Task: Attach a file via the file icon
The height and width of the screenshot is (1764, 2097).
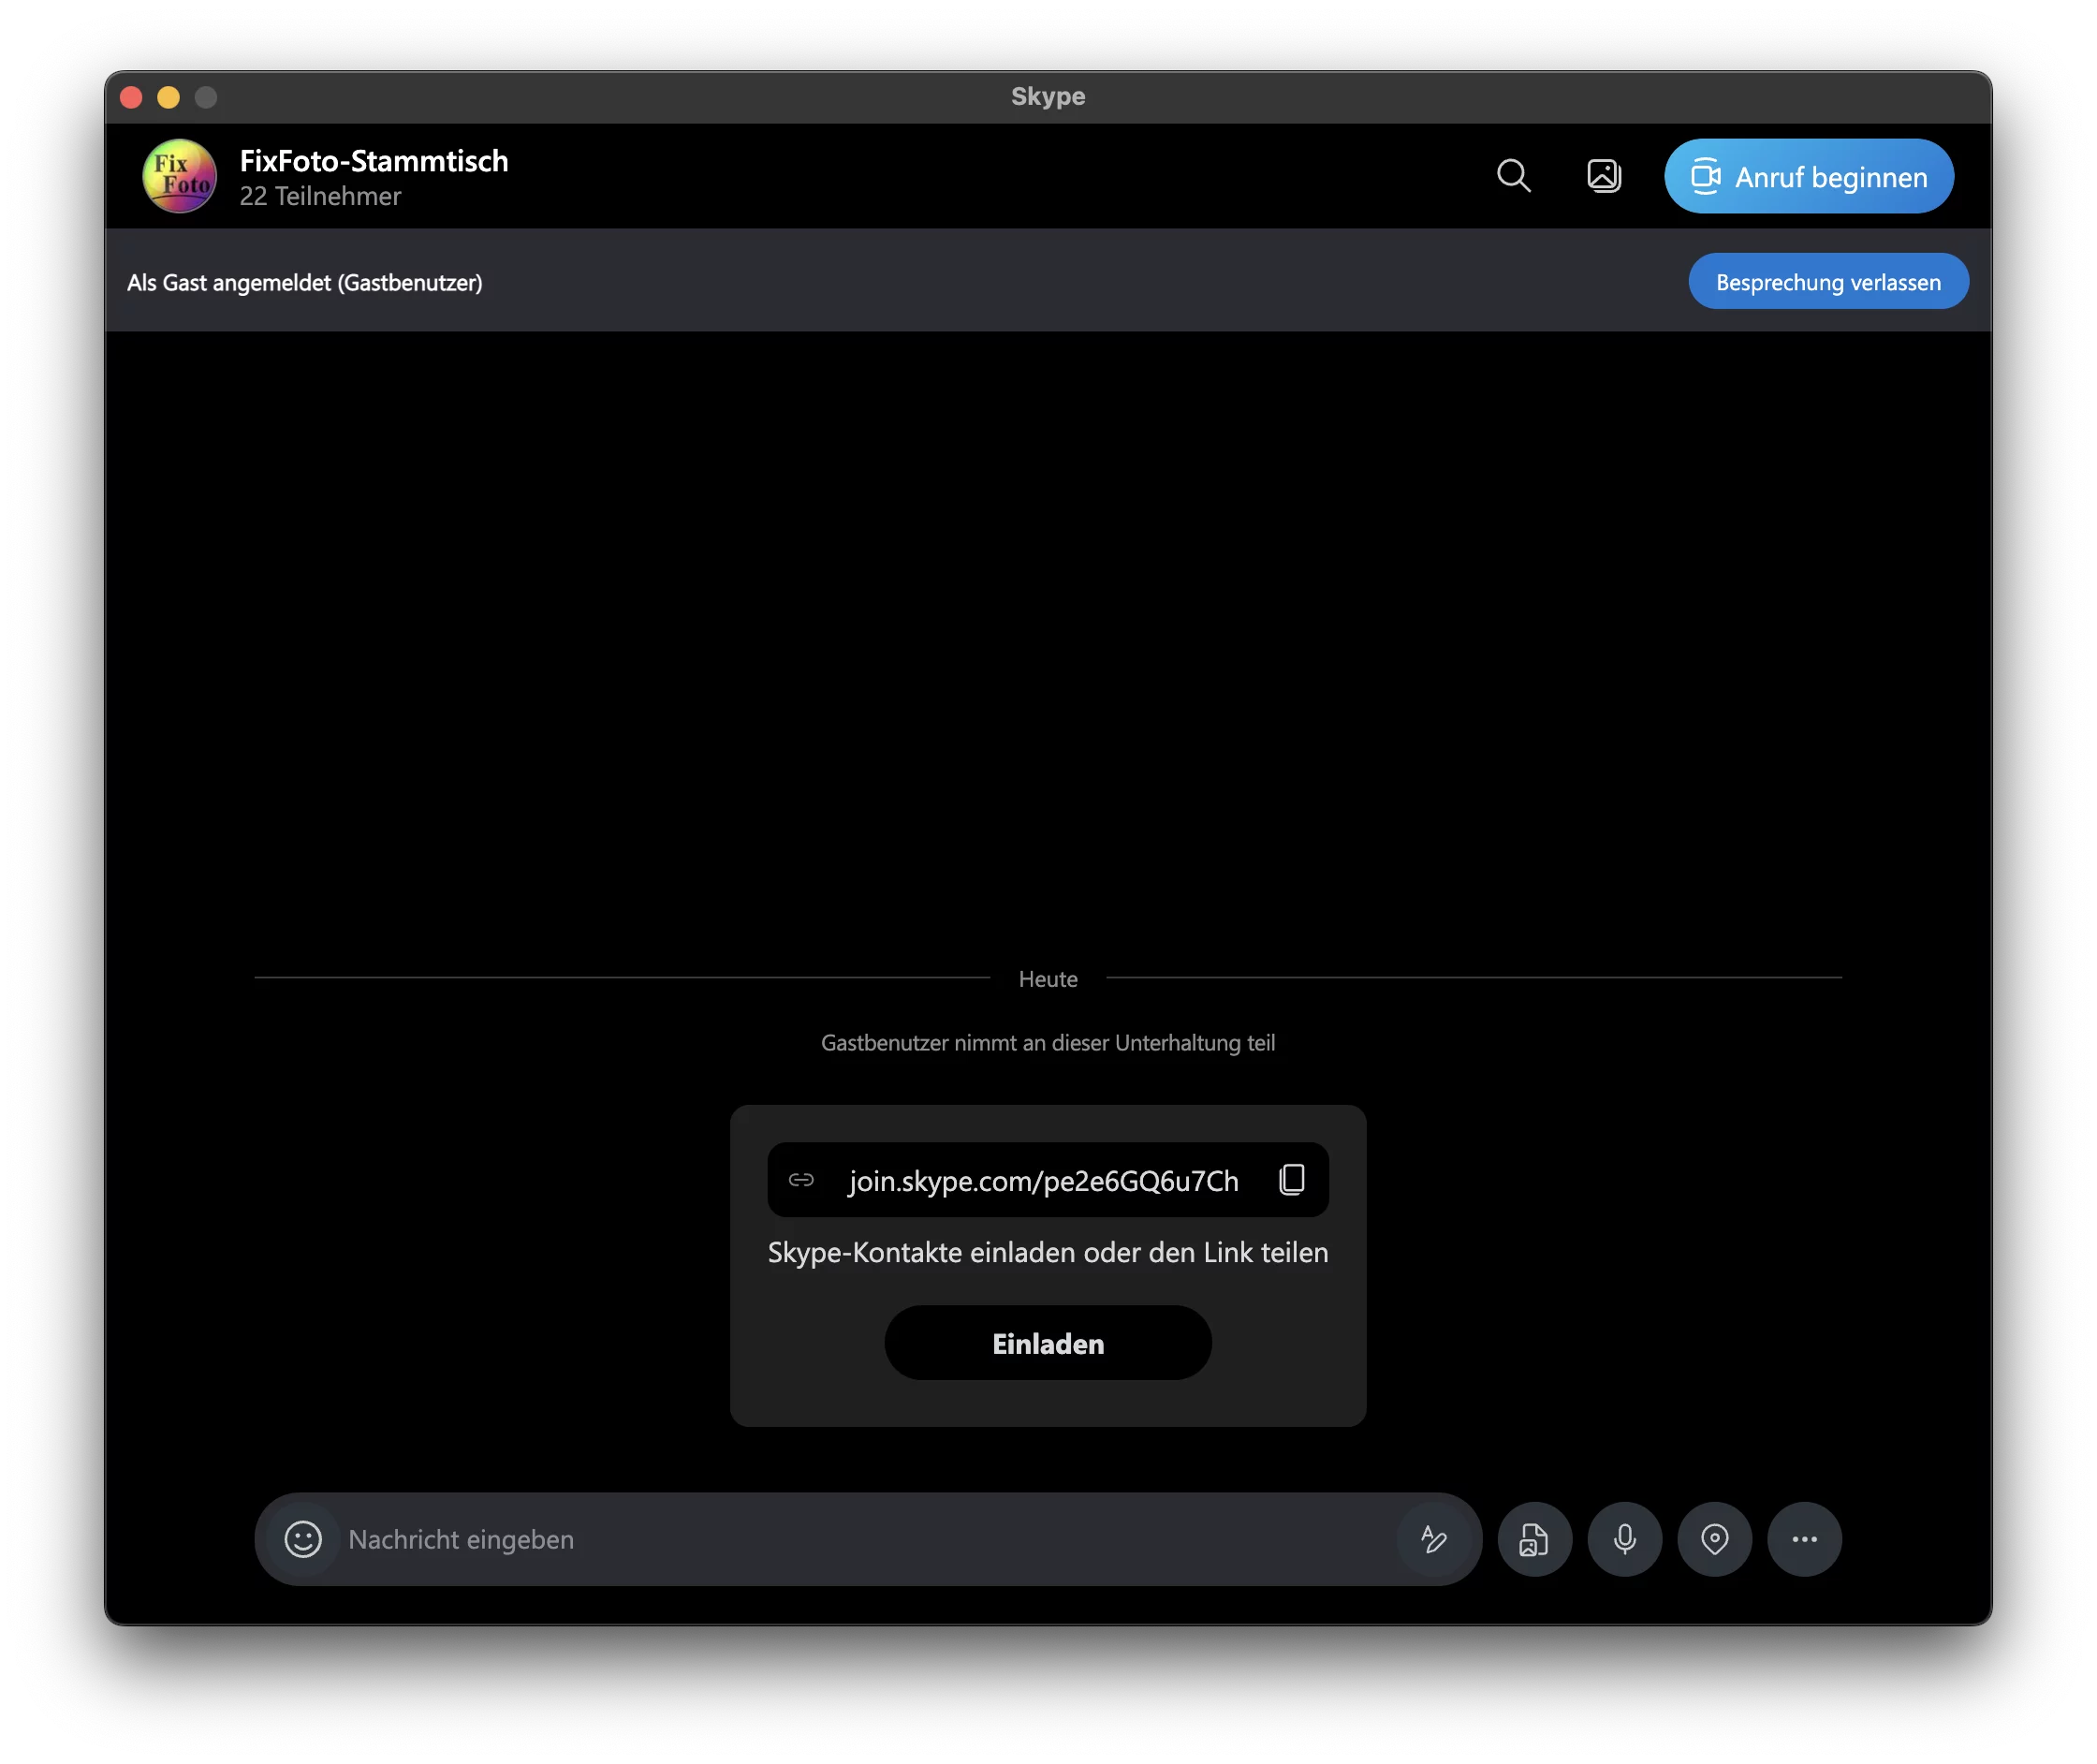Action: pos(1534,1539)
